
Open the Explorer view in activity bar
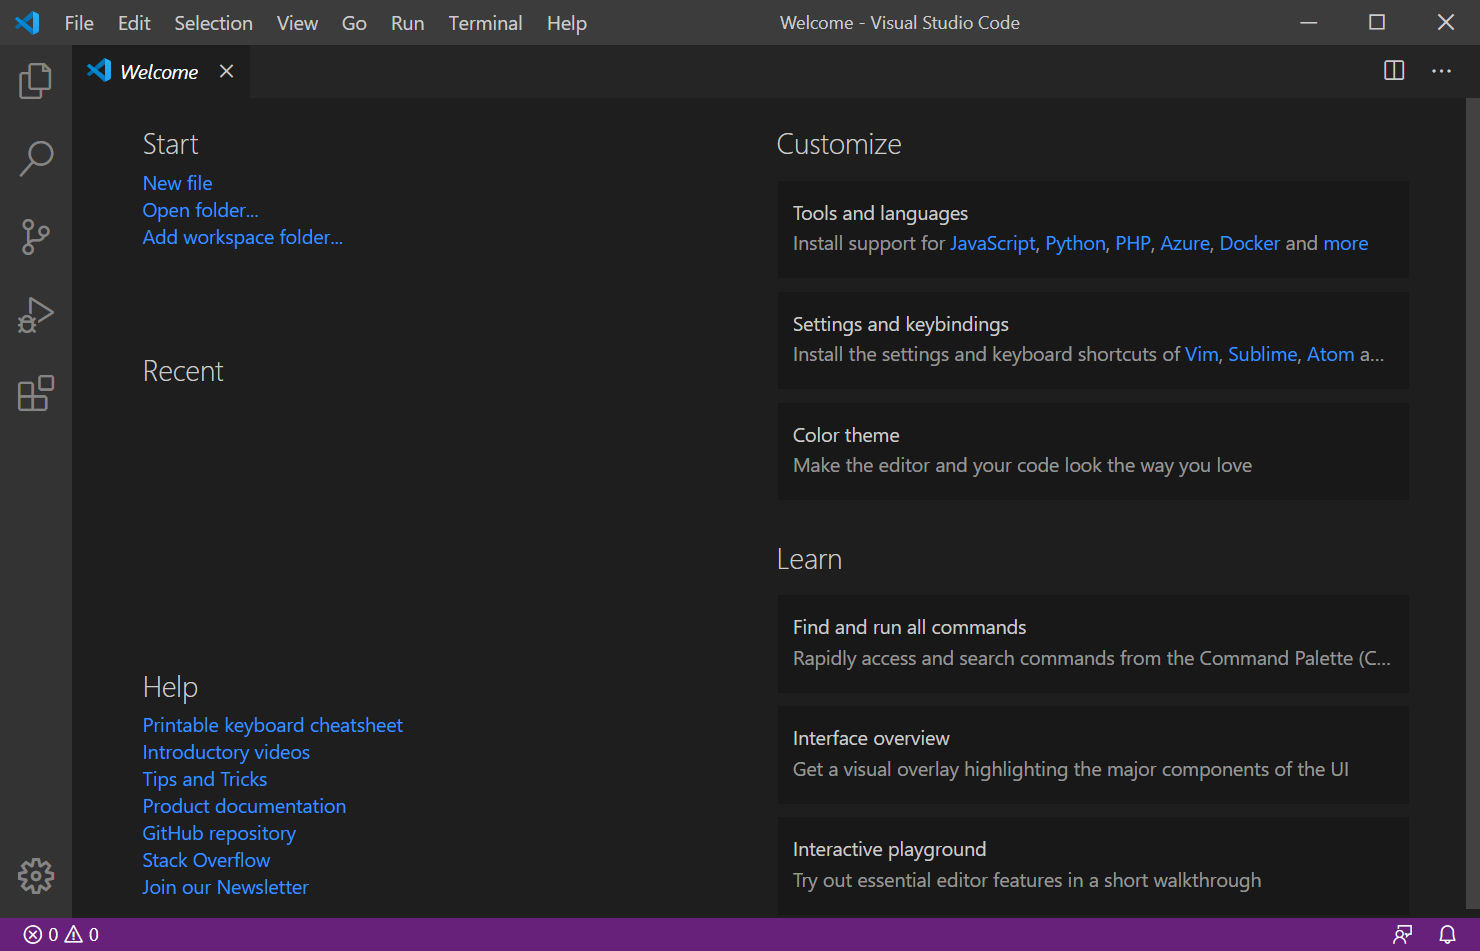tap(35, 80)
